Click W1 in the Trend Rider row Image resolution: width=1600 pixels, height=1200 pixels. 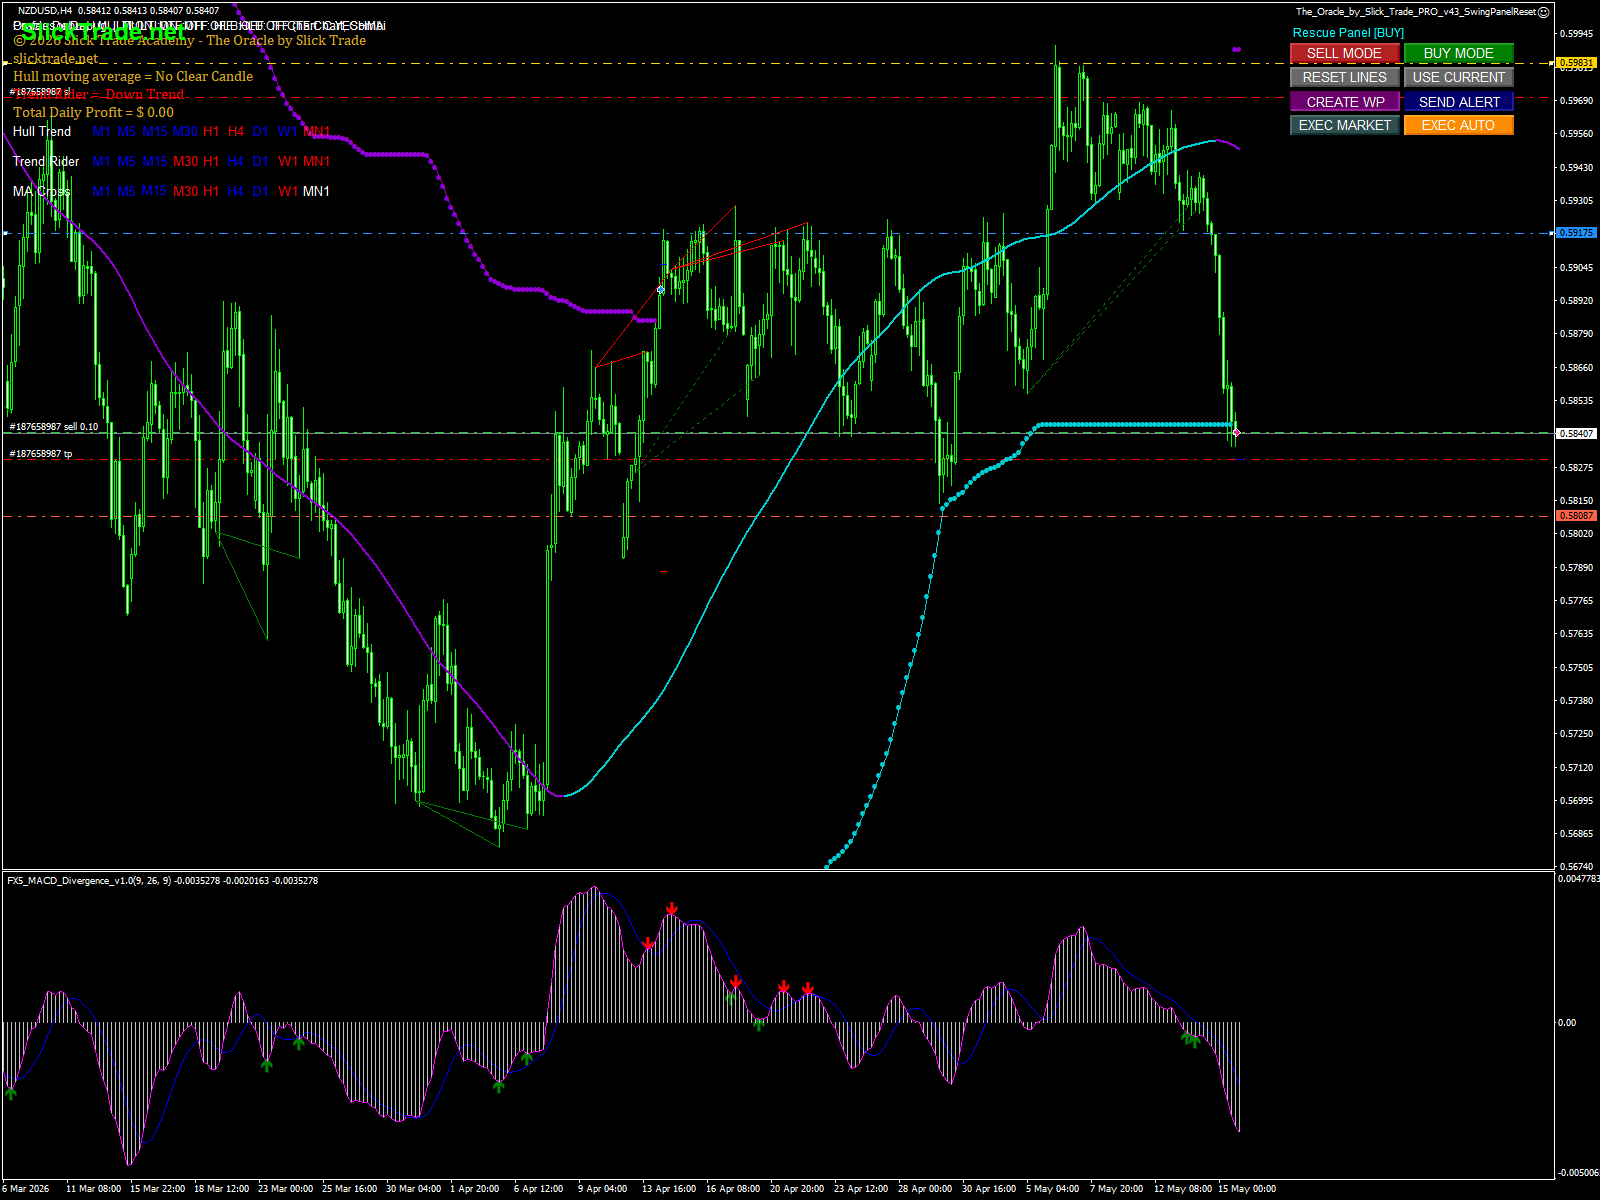tap(288, 161)
